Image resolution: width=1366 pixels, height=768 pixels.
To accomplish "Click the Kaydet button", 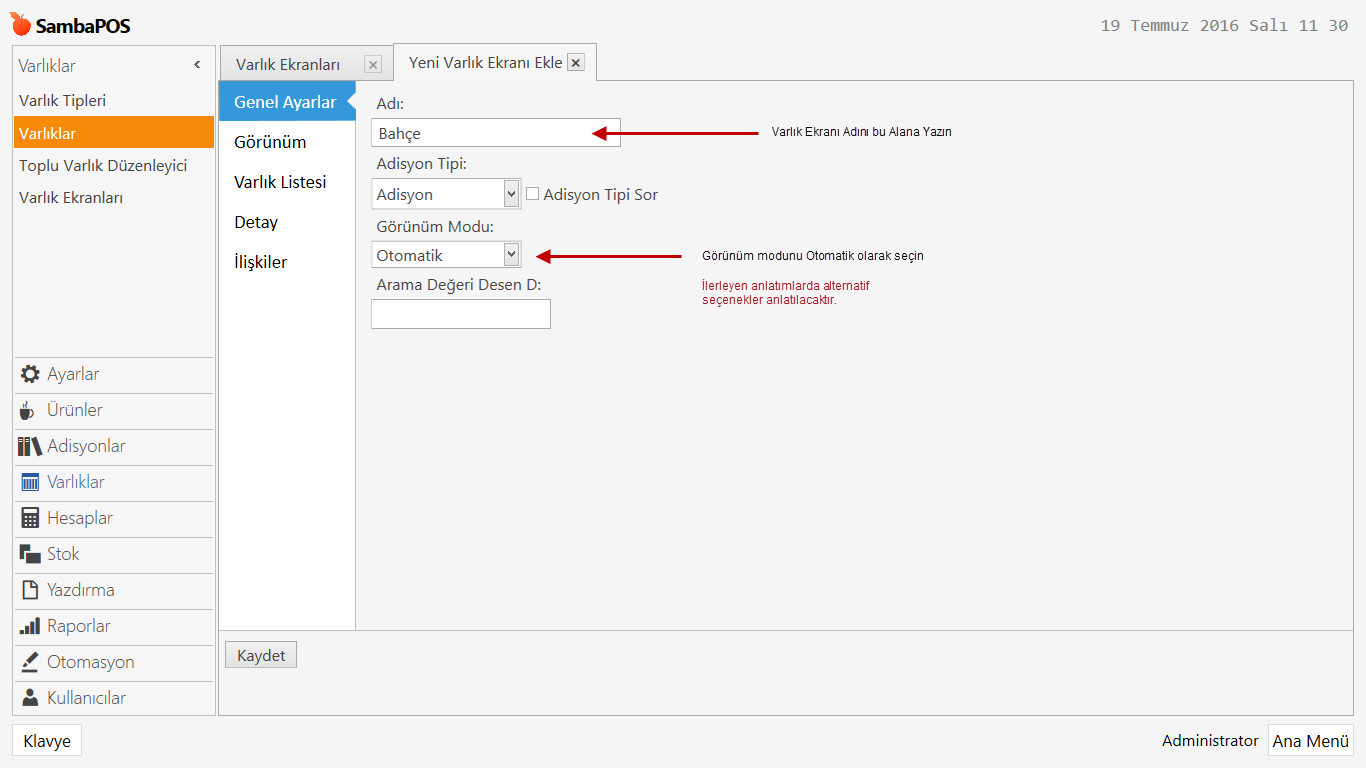I will (261, 655).
